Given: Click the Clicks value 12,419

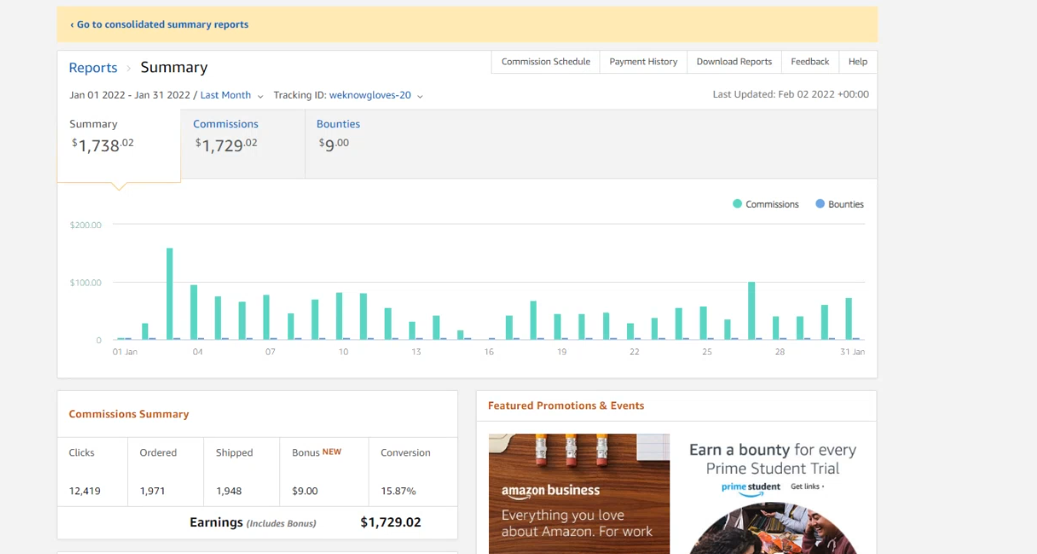Looking at the screenshot, I should 85,491.
